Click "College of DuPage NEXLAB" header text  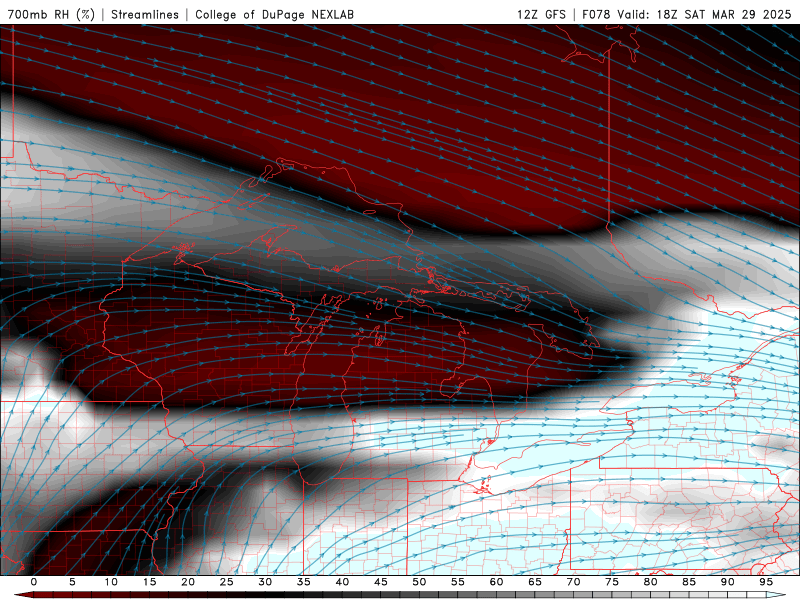(x=274, y=14)
